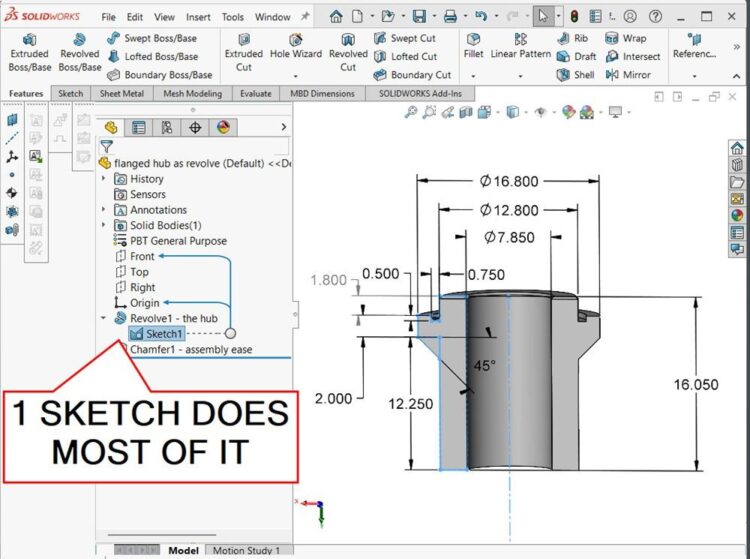This screenshot has width=750, height=559.
Task: Select the Swept Cut tool
Action: [x=405, y=38]
